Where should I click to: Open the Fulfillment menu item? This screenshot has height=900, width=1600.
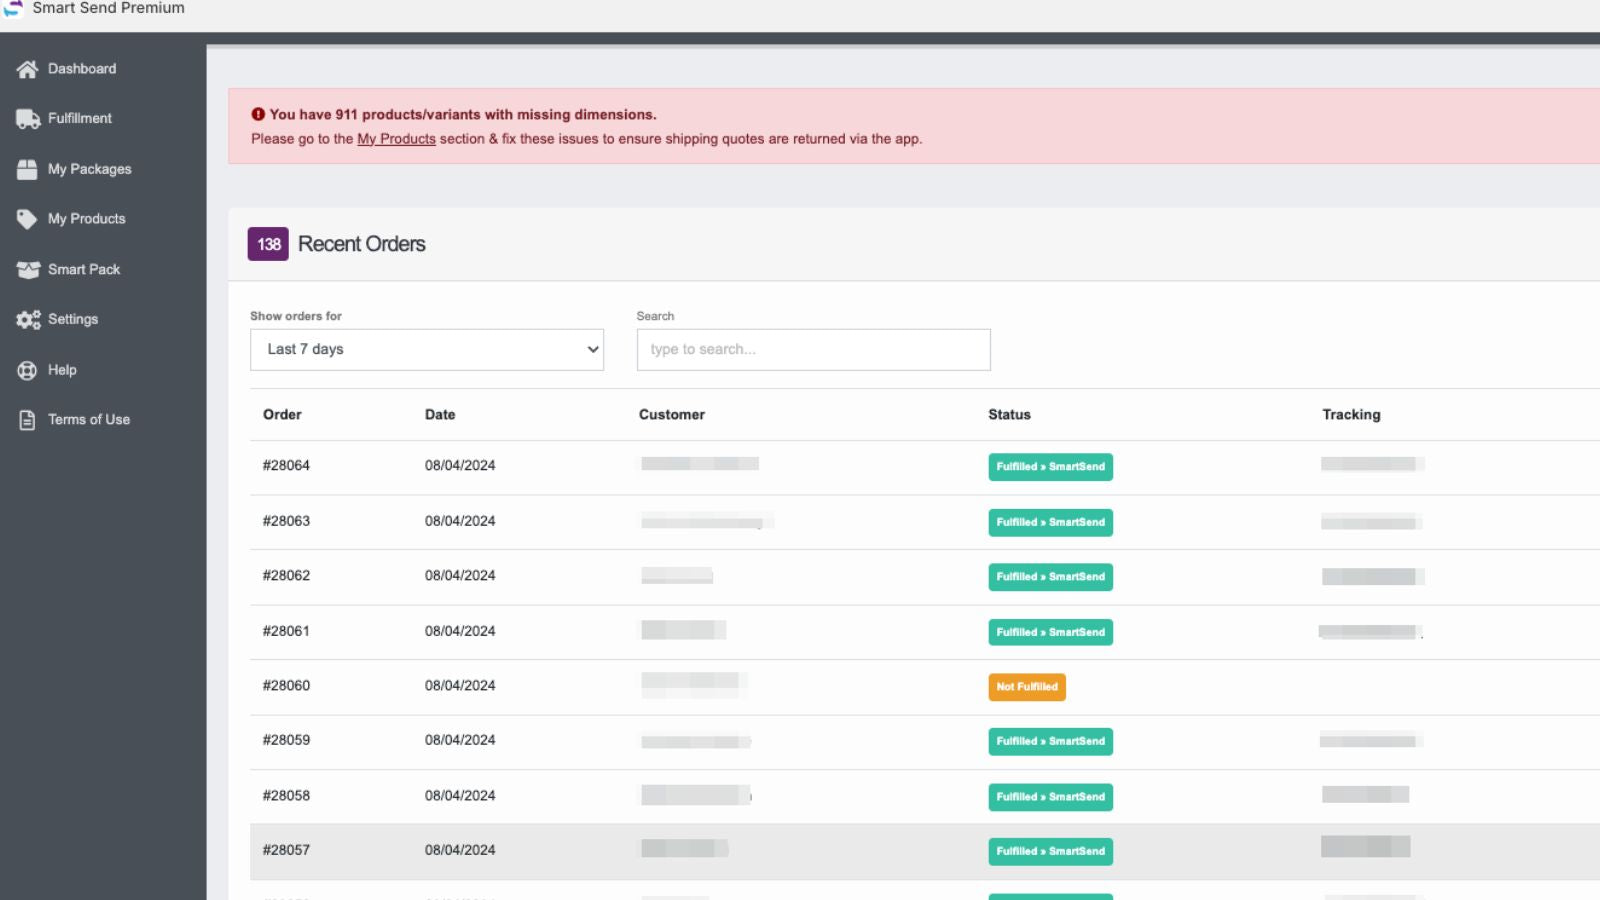pyautogui.click(x=80, y=118)
